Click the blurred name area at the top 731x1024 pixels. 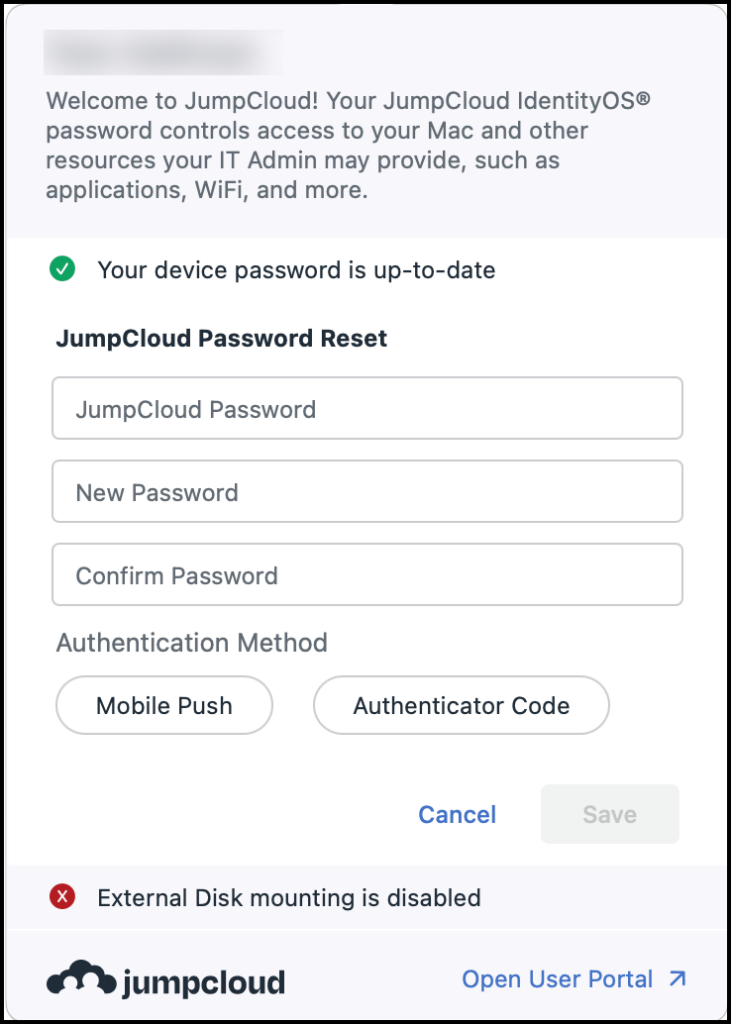(x=162, y=52)
